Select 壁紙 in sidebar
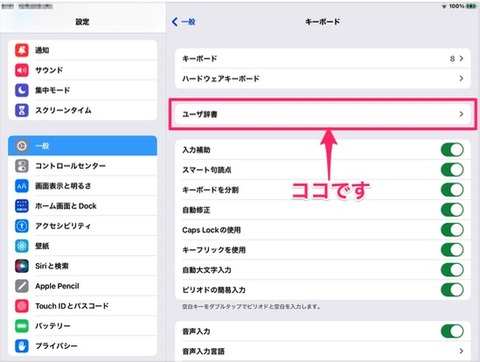This screenshot has width=480, height=362. (x=82, y=246)
